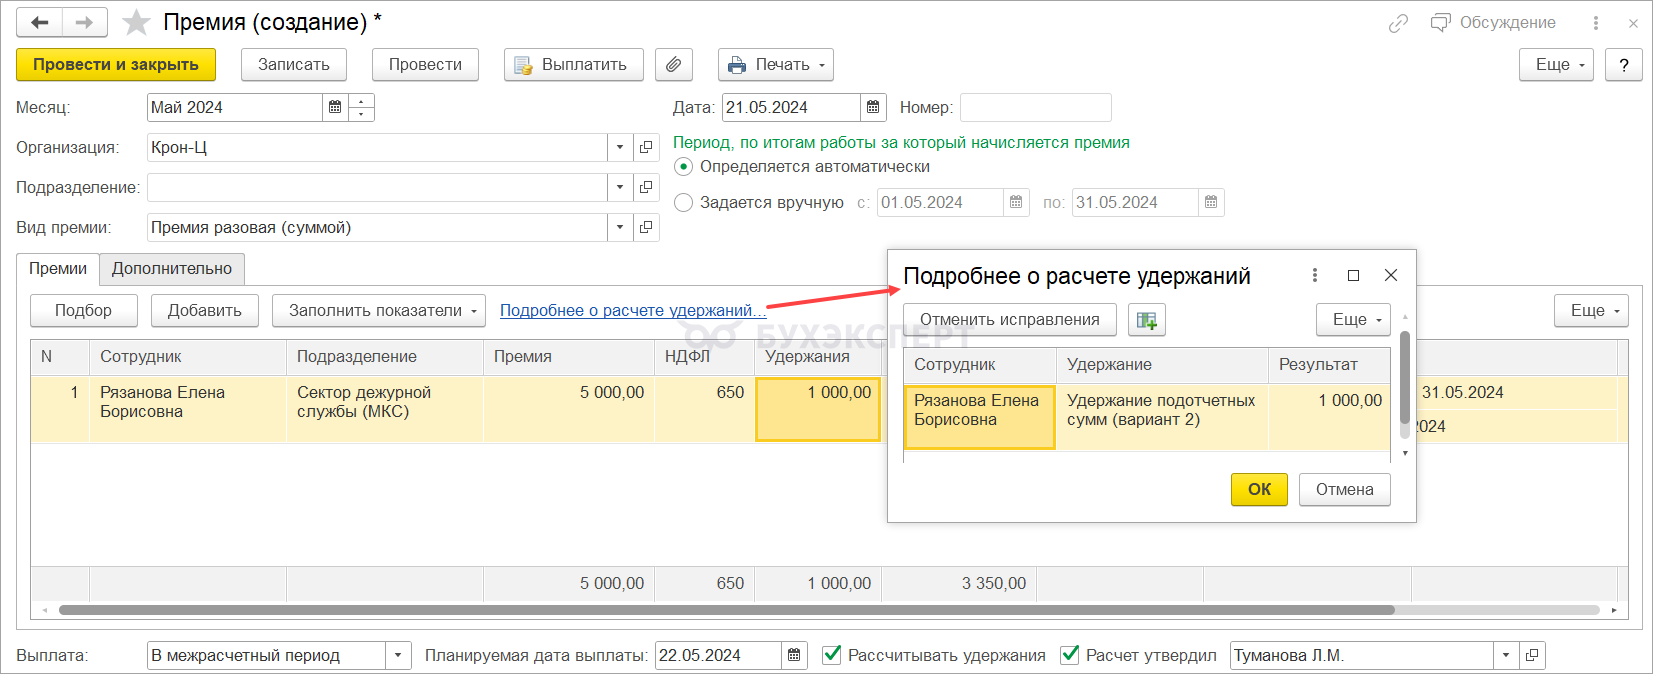
Task: Switch to the Дополнительно tab
Action: point(172,269)
